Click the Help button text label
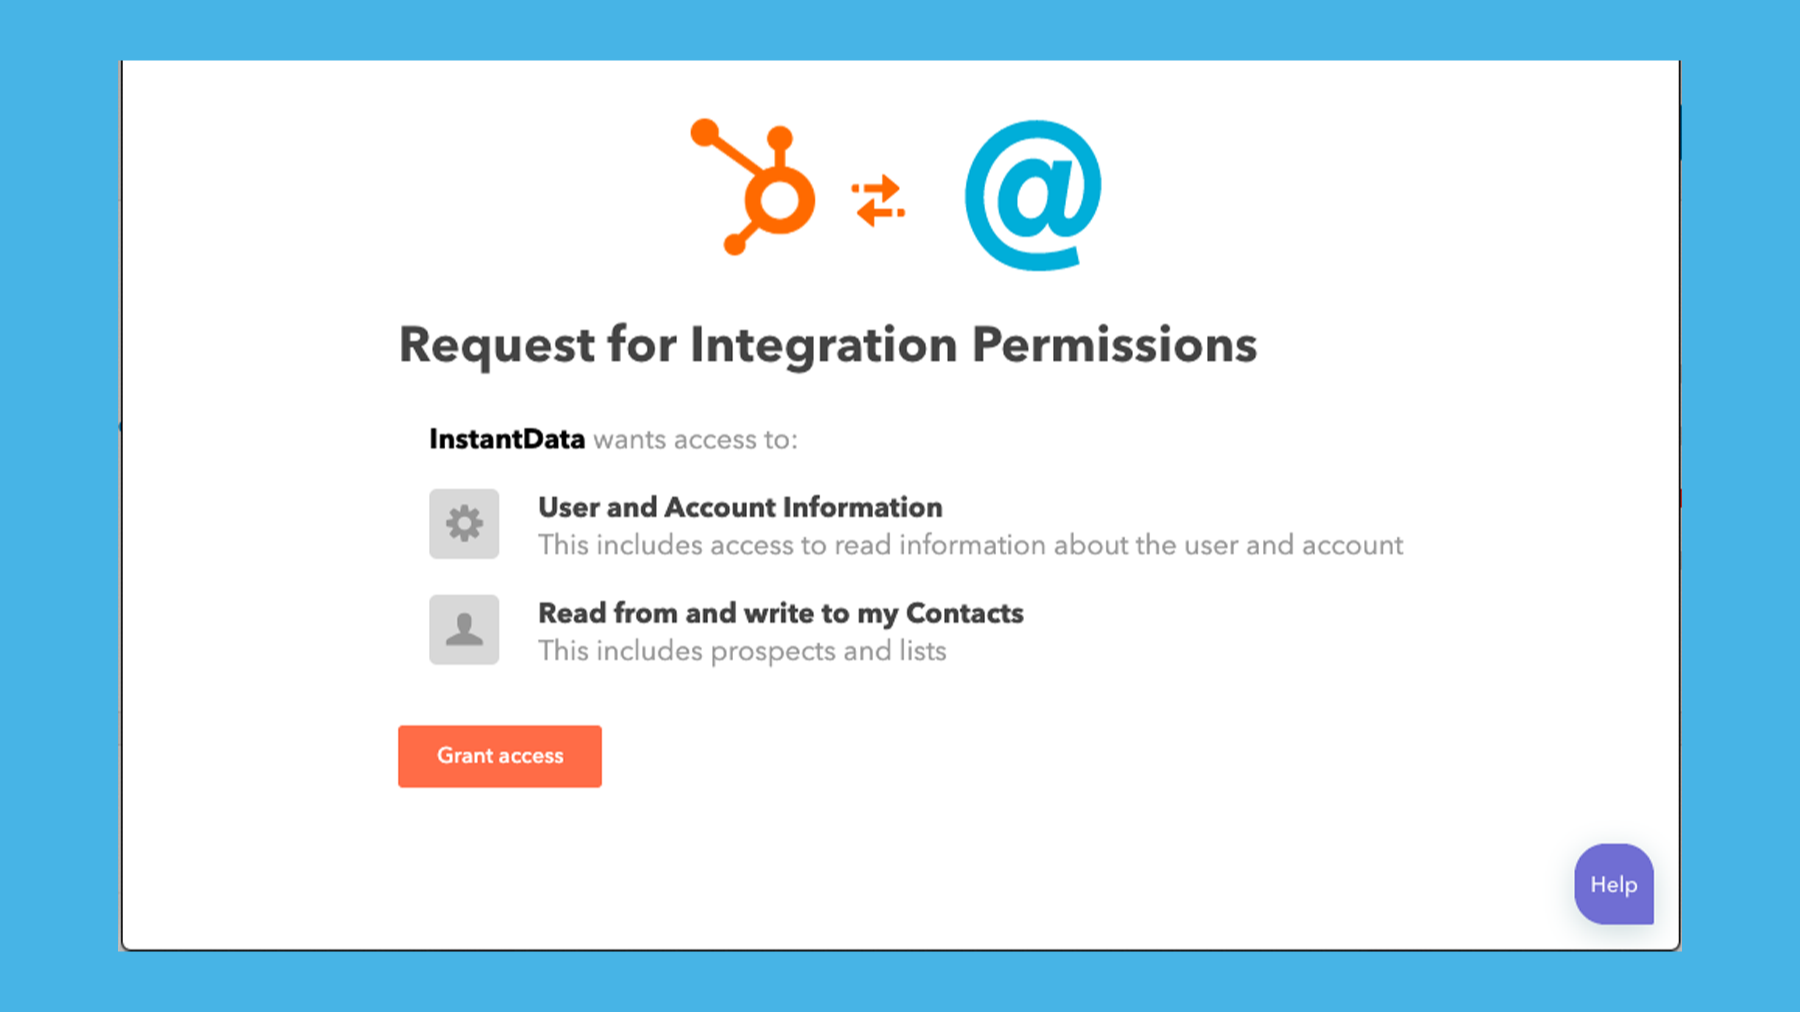Viewport: 1800px width, 1012px height. point(1614,885)
